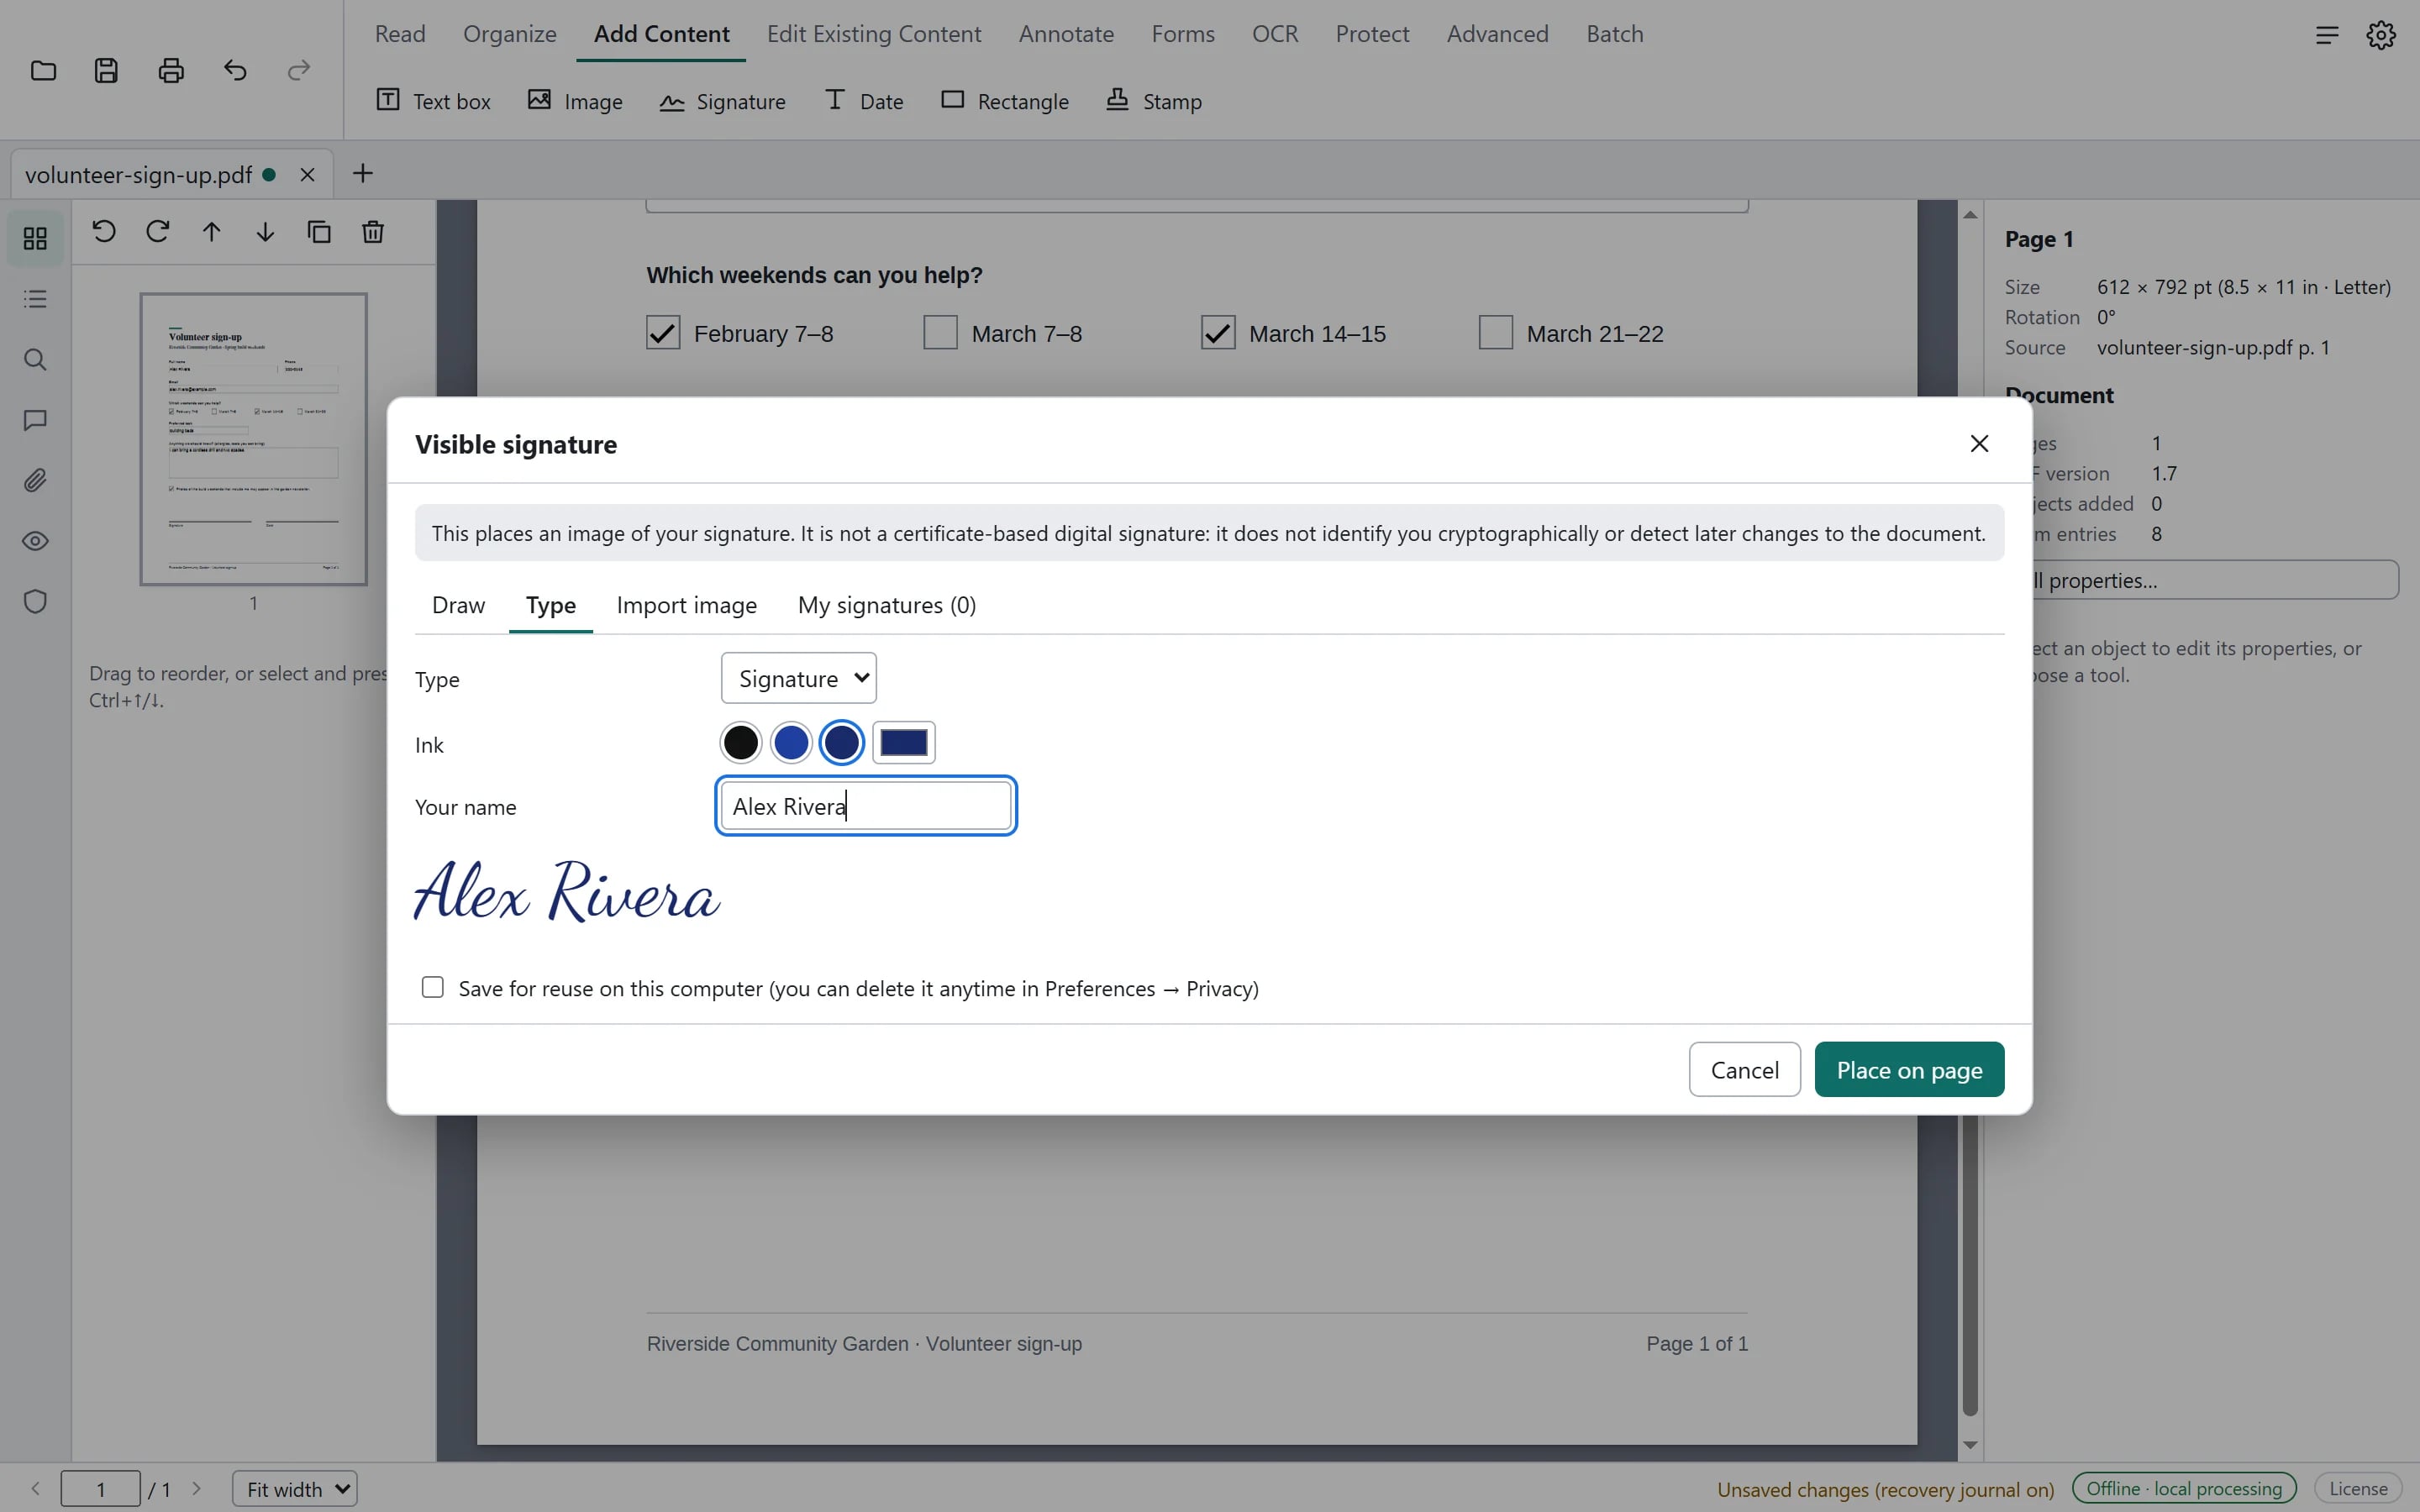Click Place on page button
This screenshot has height=1512, width=2420.
coord(1909,1070)
